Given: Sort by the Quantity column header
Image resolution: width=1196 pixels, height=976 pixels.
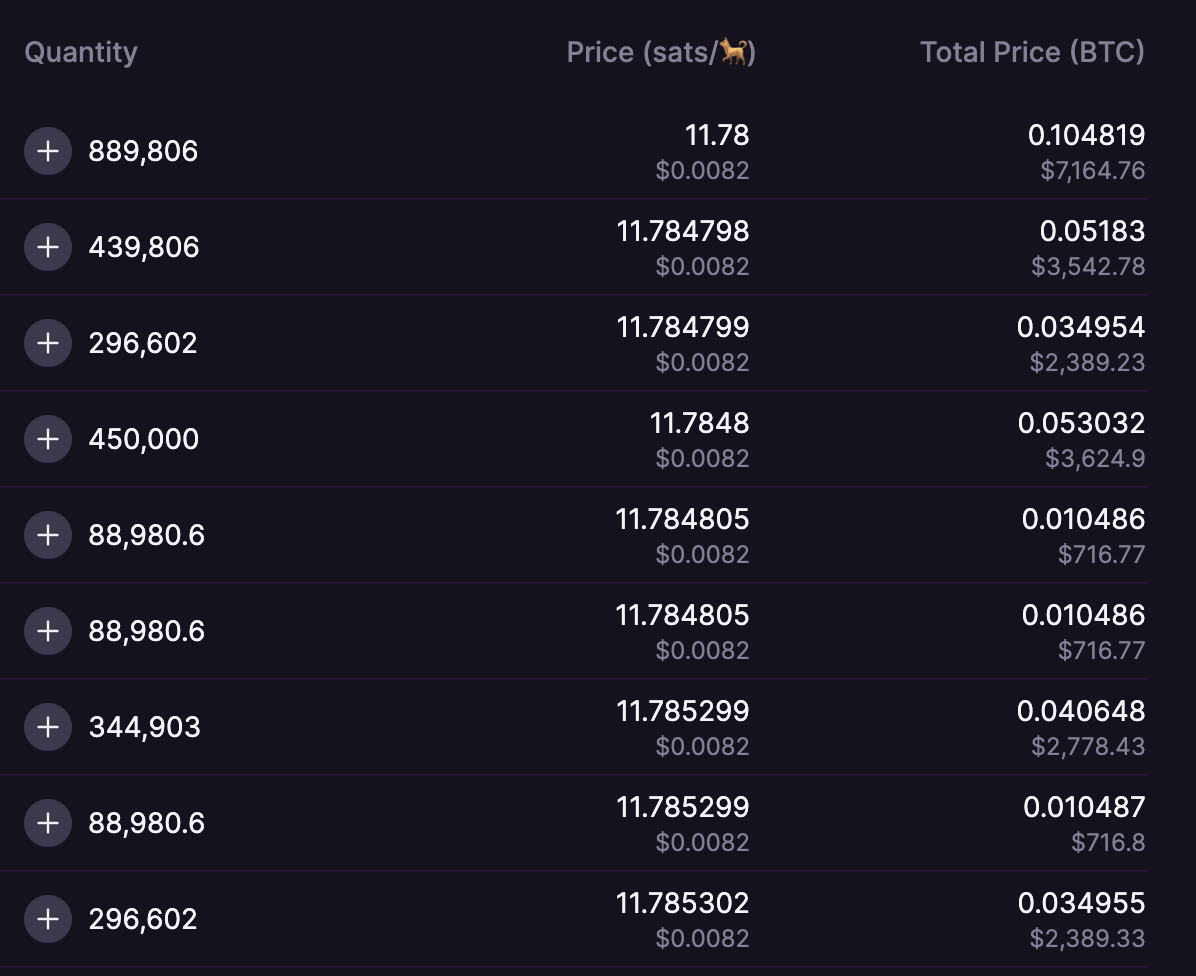Looking at the screenshot, I should 81,52.
